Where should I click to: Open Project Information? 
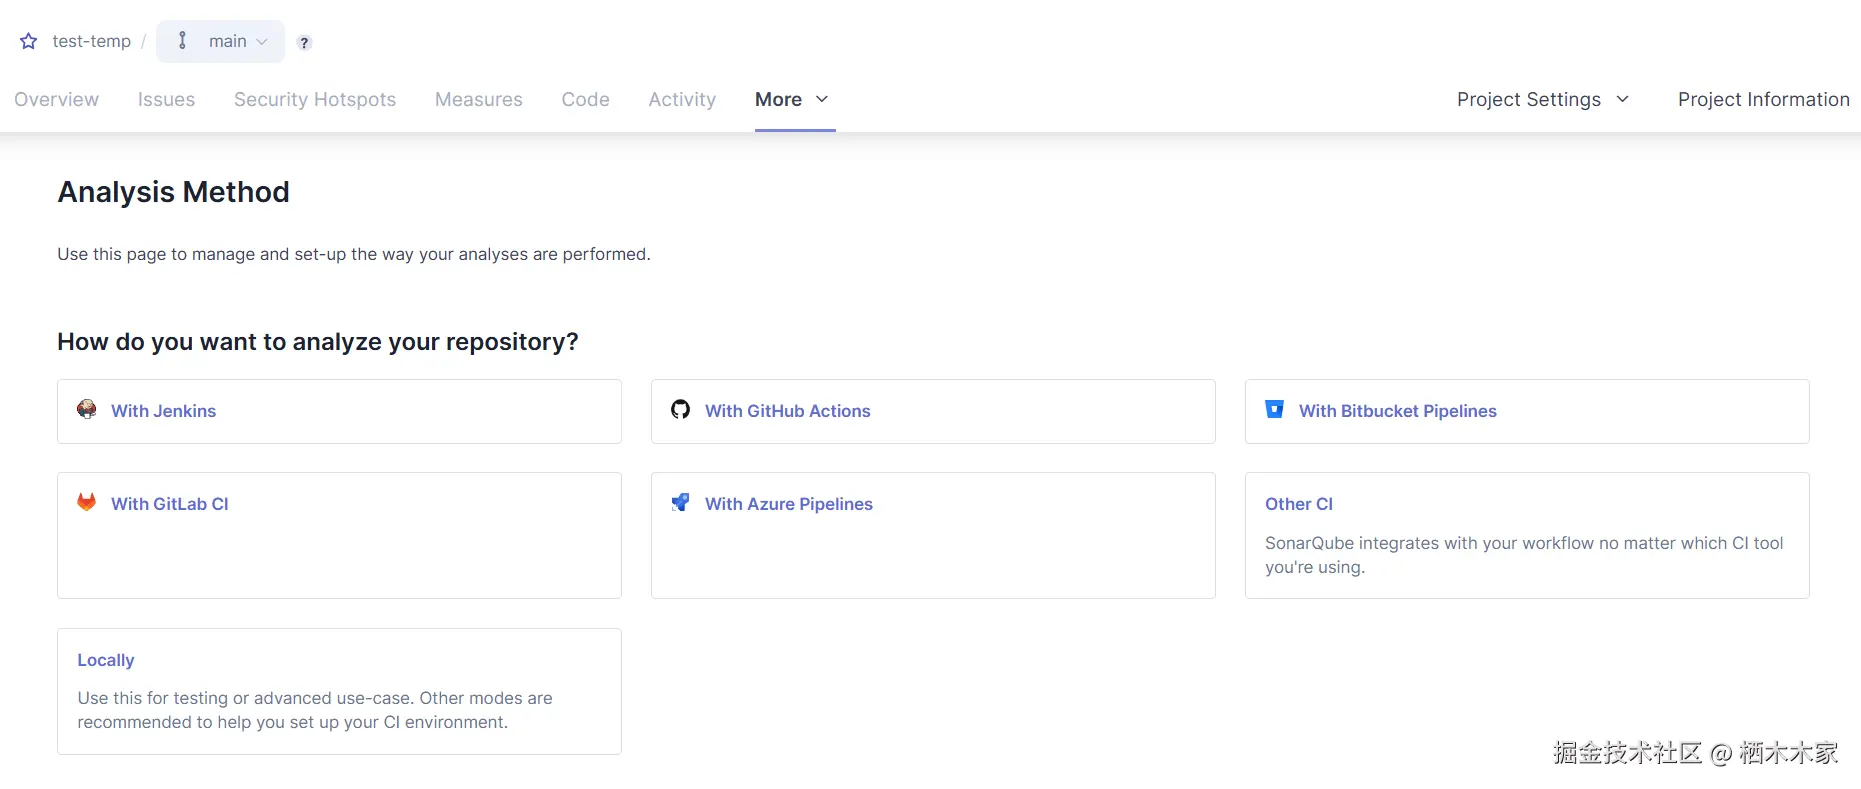[x=1763, y=99]
